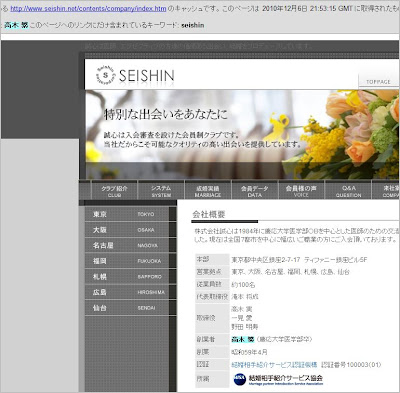Open the クラブ紹介 CLUB menu item
This screenshot has height=393, width=400.
[114, 191]
